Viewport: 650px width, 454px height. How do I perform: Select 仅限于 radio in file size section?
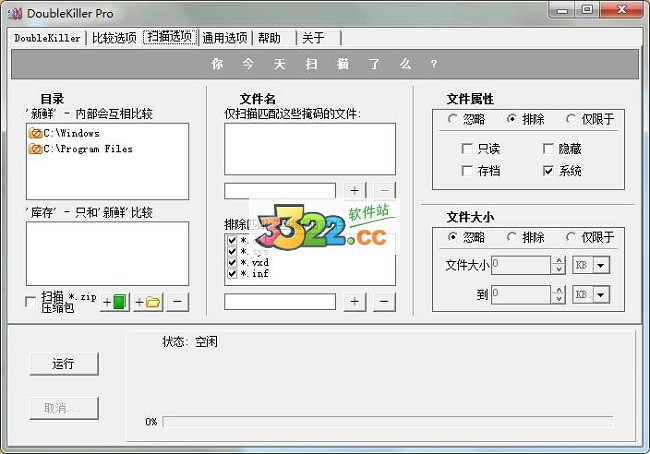coord(571,237)
